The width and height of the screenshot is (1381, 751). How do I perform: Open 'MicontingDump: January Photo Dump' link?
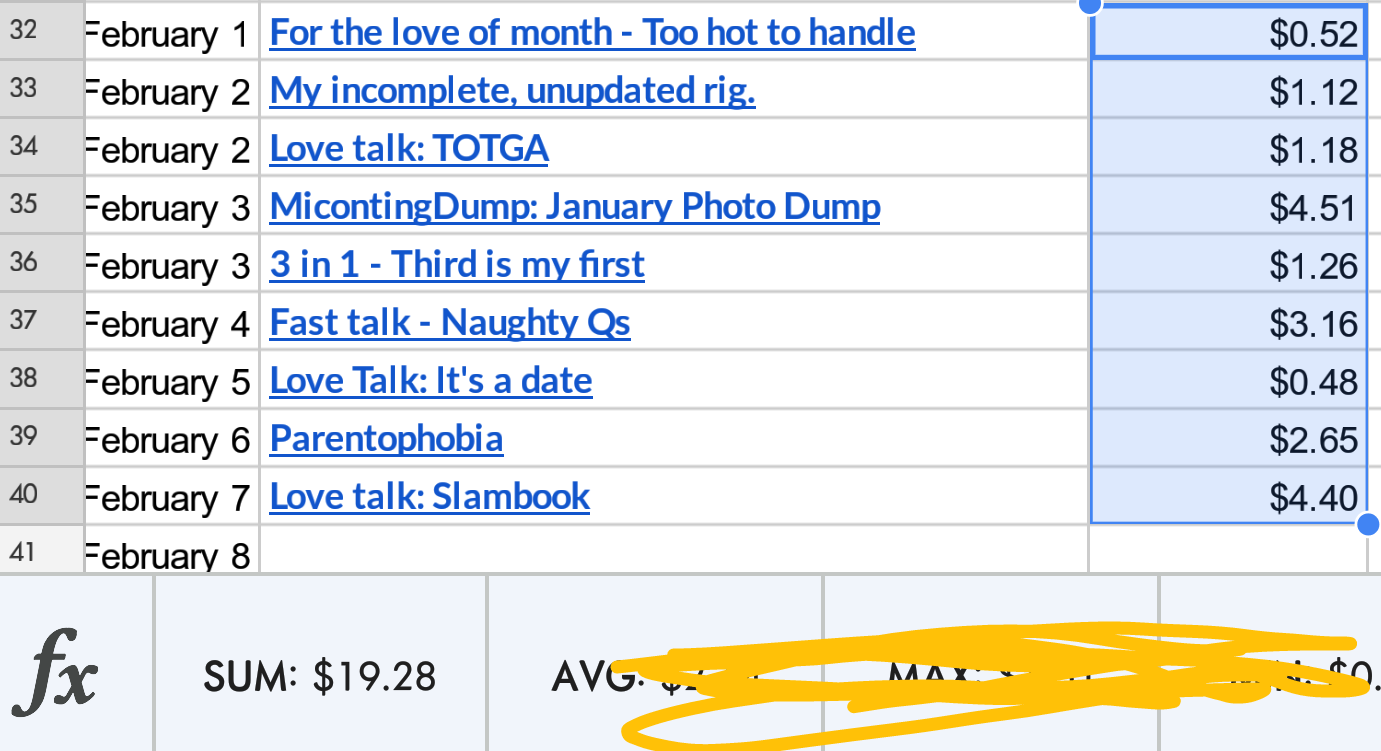coord(575,207)
